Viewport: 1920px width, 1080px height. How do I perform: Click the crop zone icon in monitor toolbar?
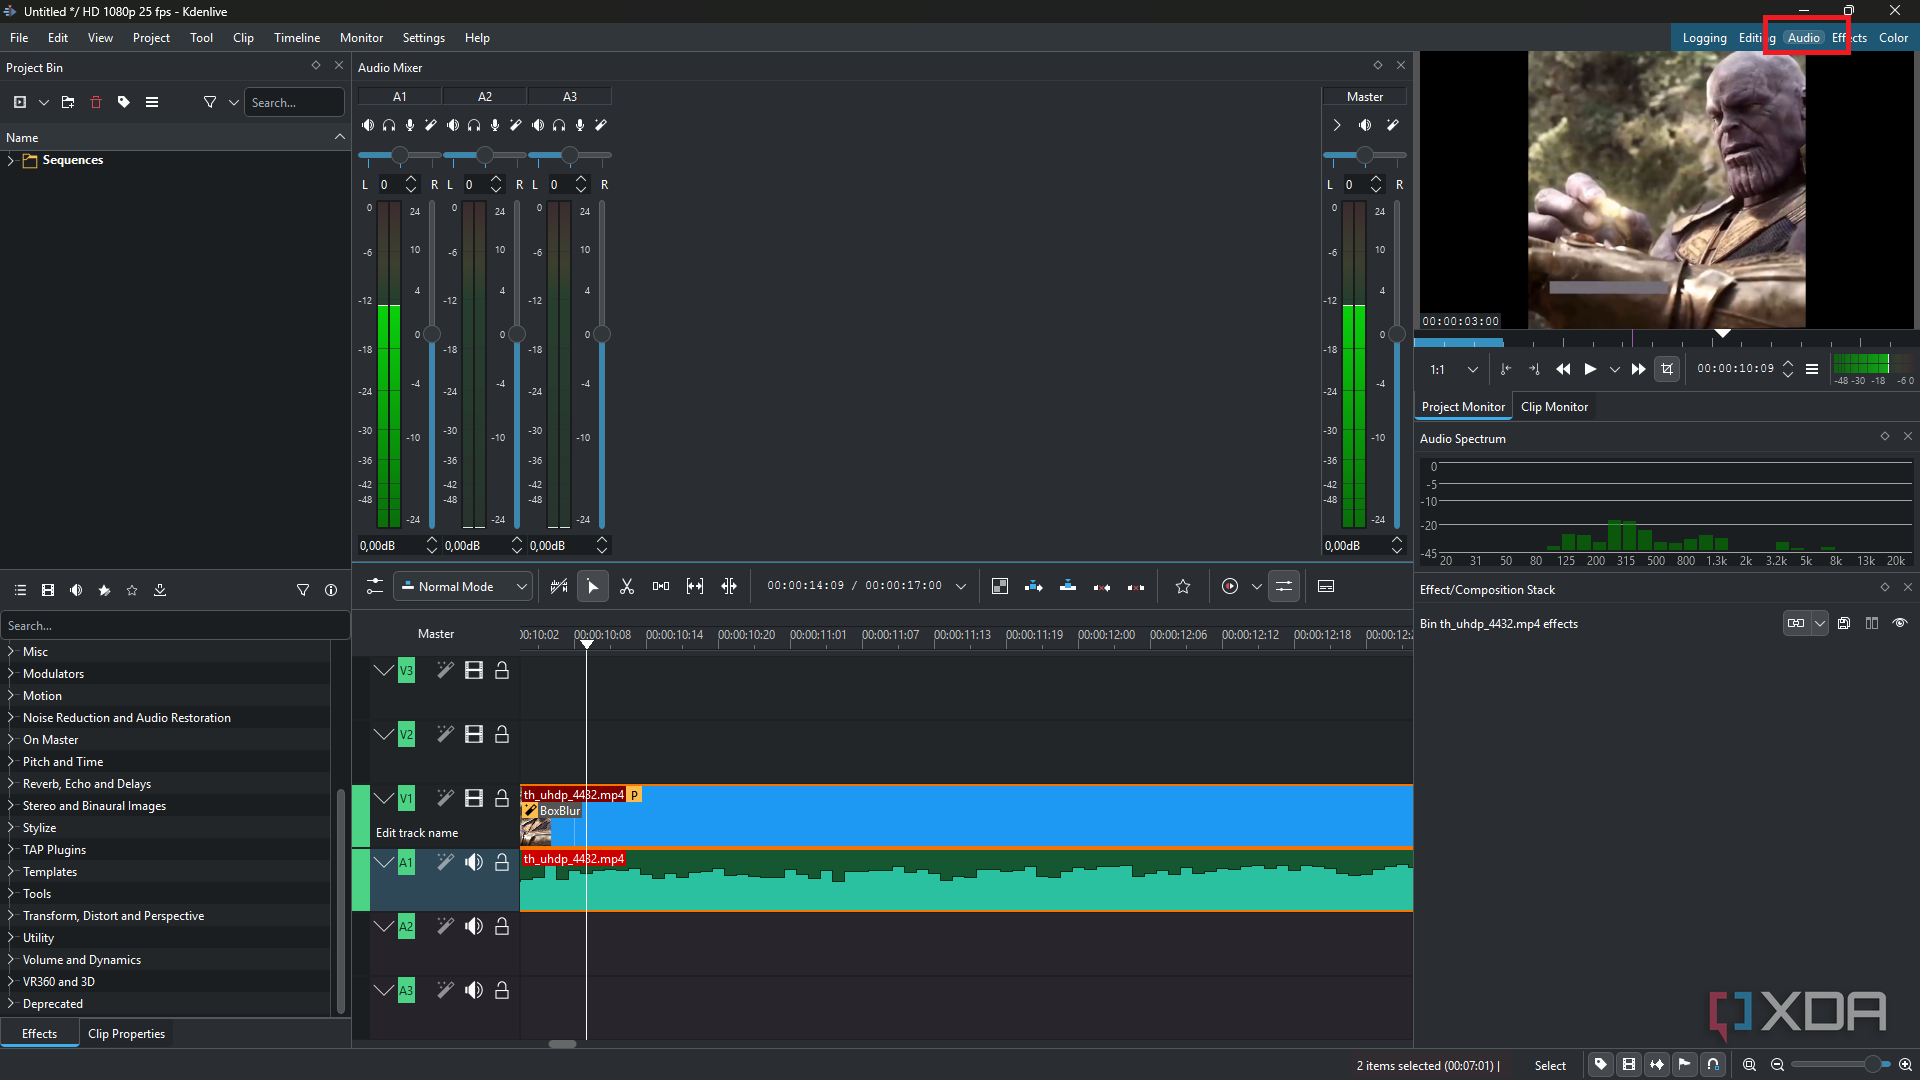point(1667,369)
